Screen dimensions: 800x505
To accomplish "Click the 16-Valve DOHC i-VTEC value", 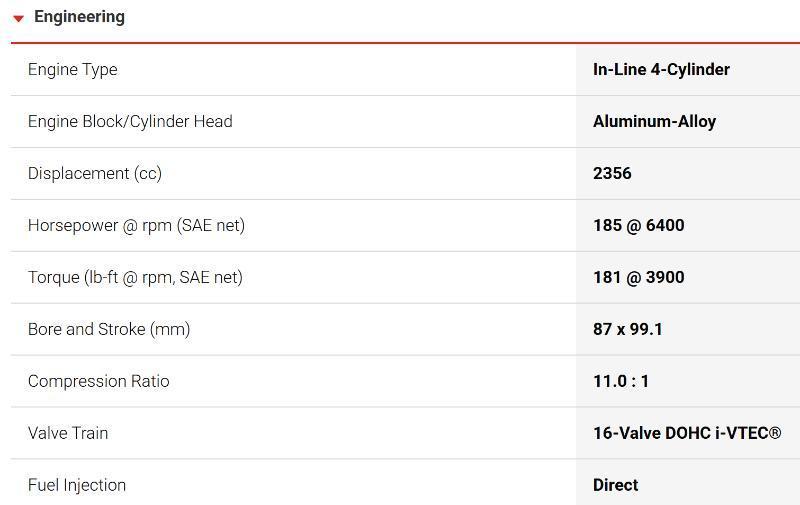I will 686,434.
